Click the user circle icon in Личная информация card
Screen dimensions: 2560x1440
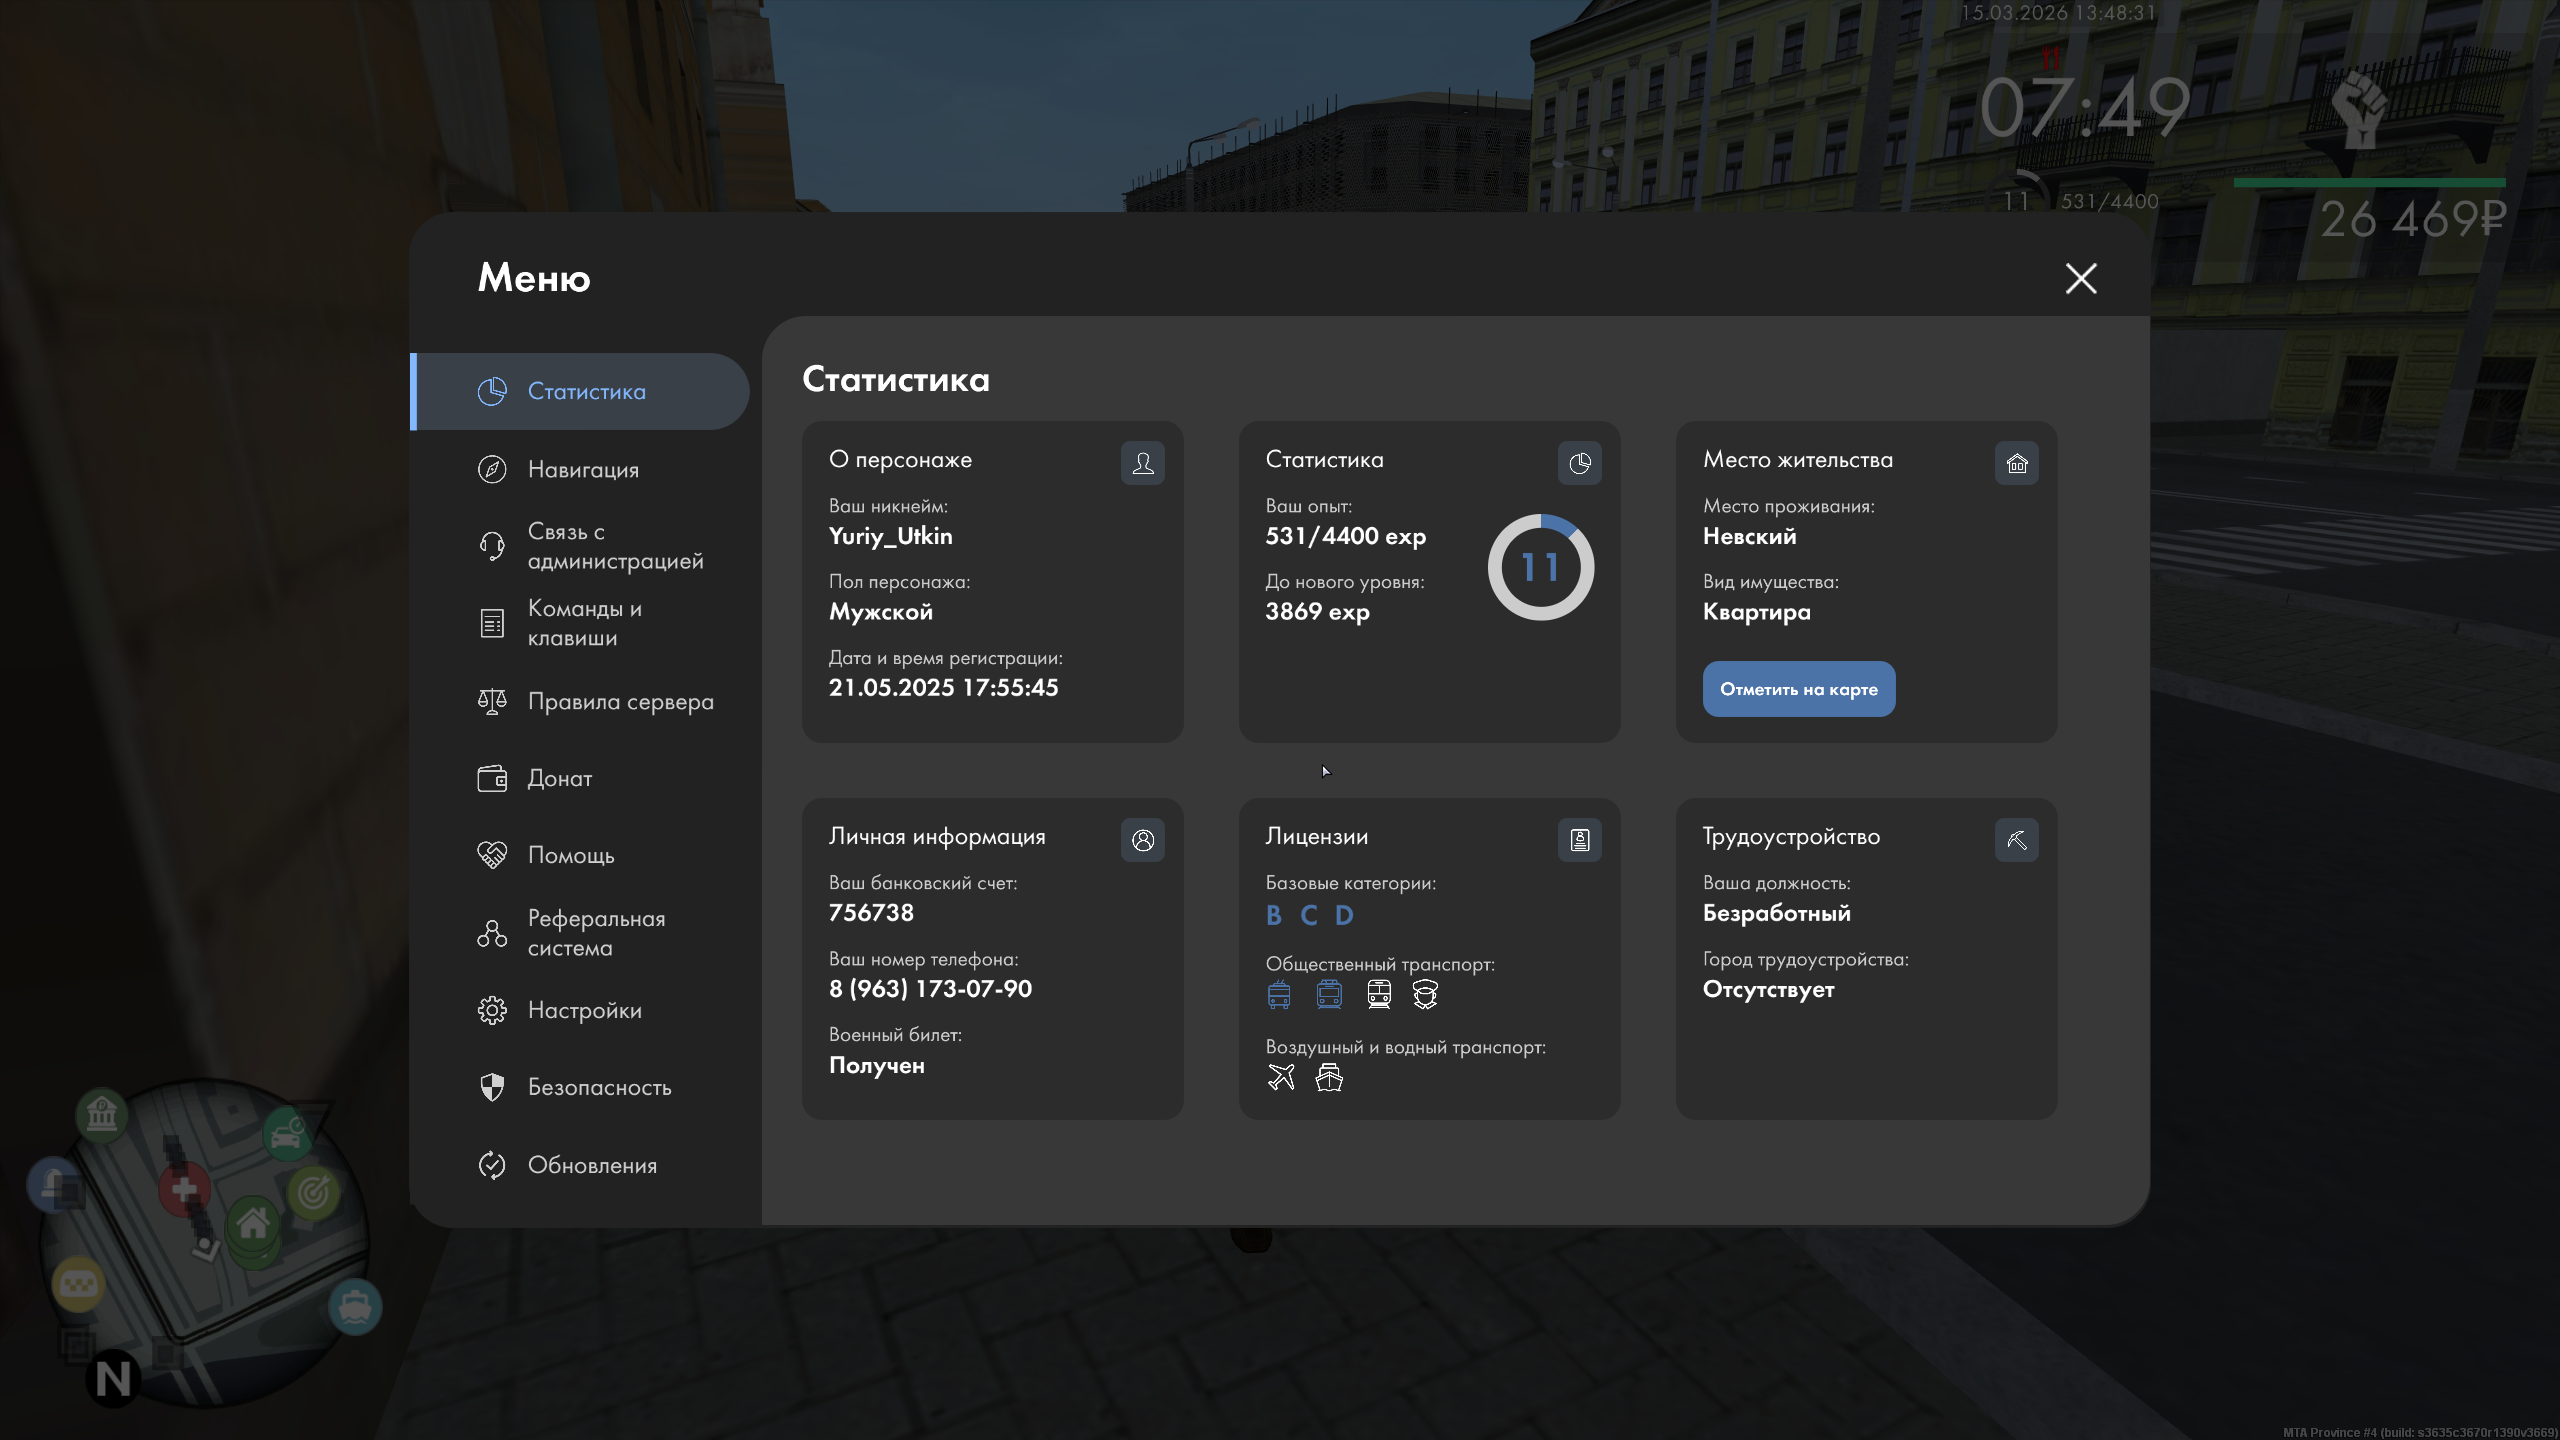click(x=1142, y=840)
